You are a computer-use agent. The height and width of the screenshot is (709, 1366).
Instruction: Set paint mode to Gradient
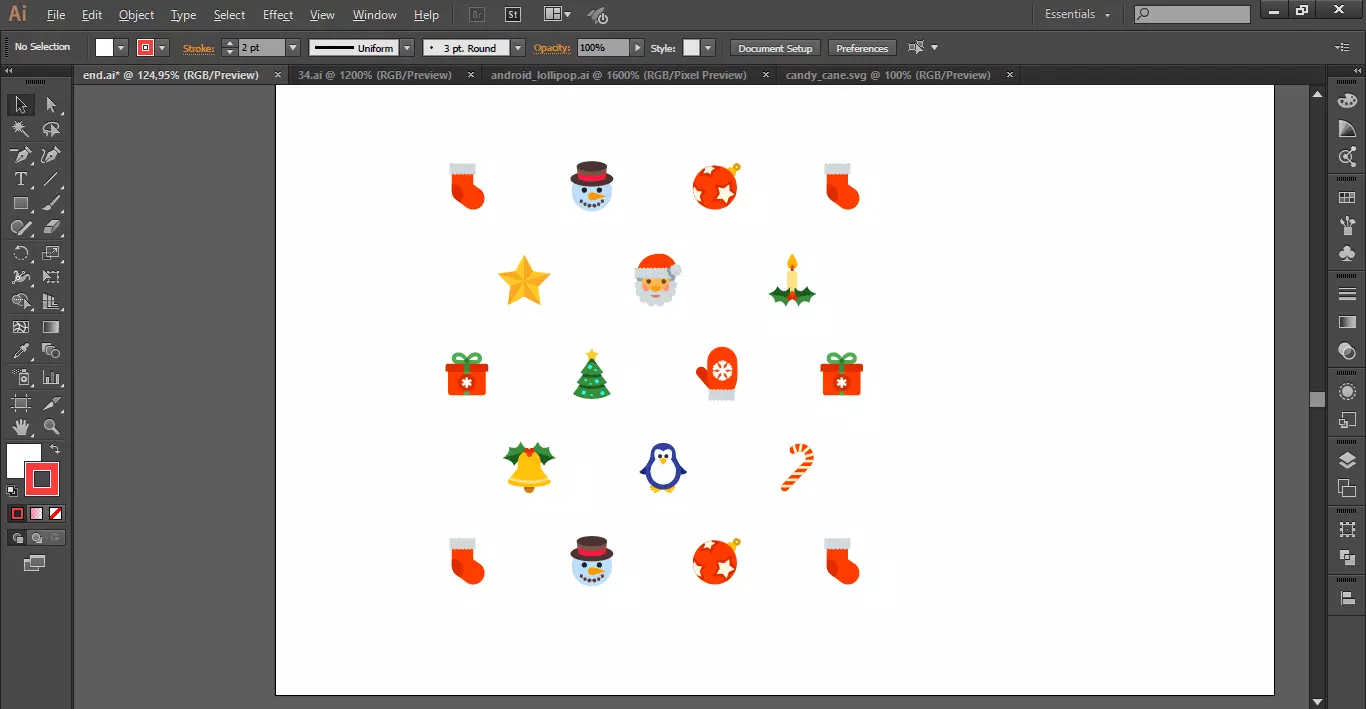point(37,513)
